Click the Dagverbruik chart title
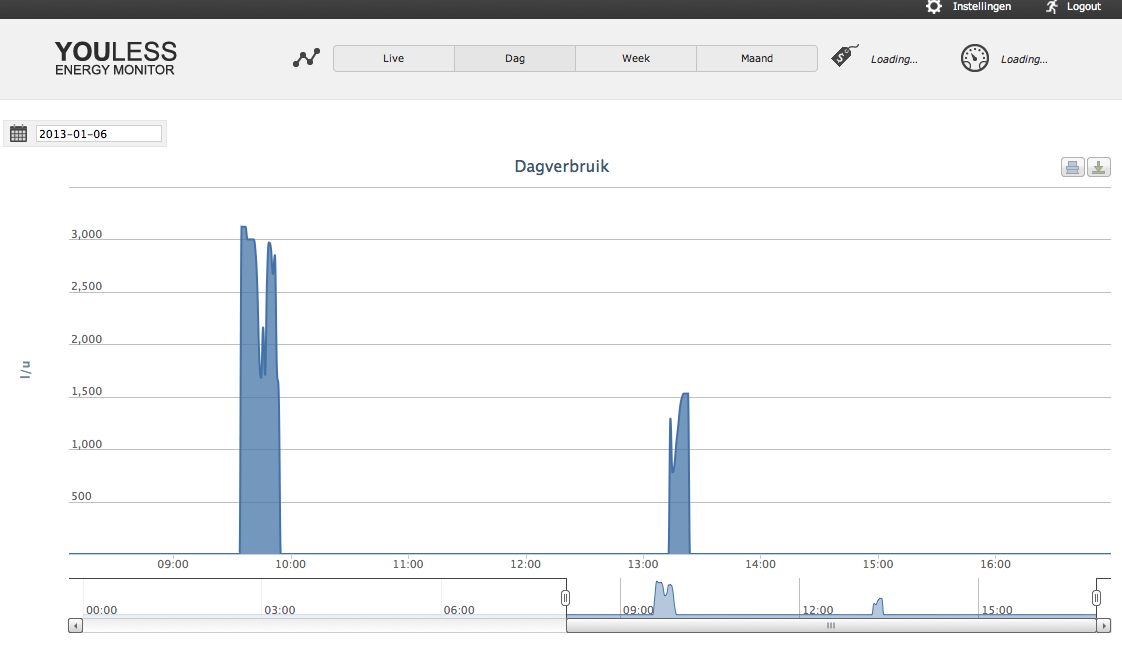 tap(562, 167)
